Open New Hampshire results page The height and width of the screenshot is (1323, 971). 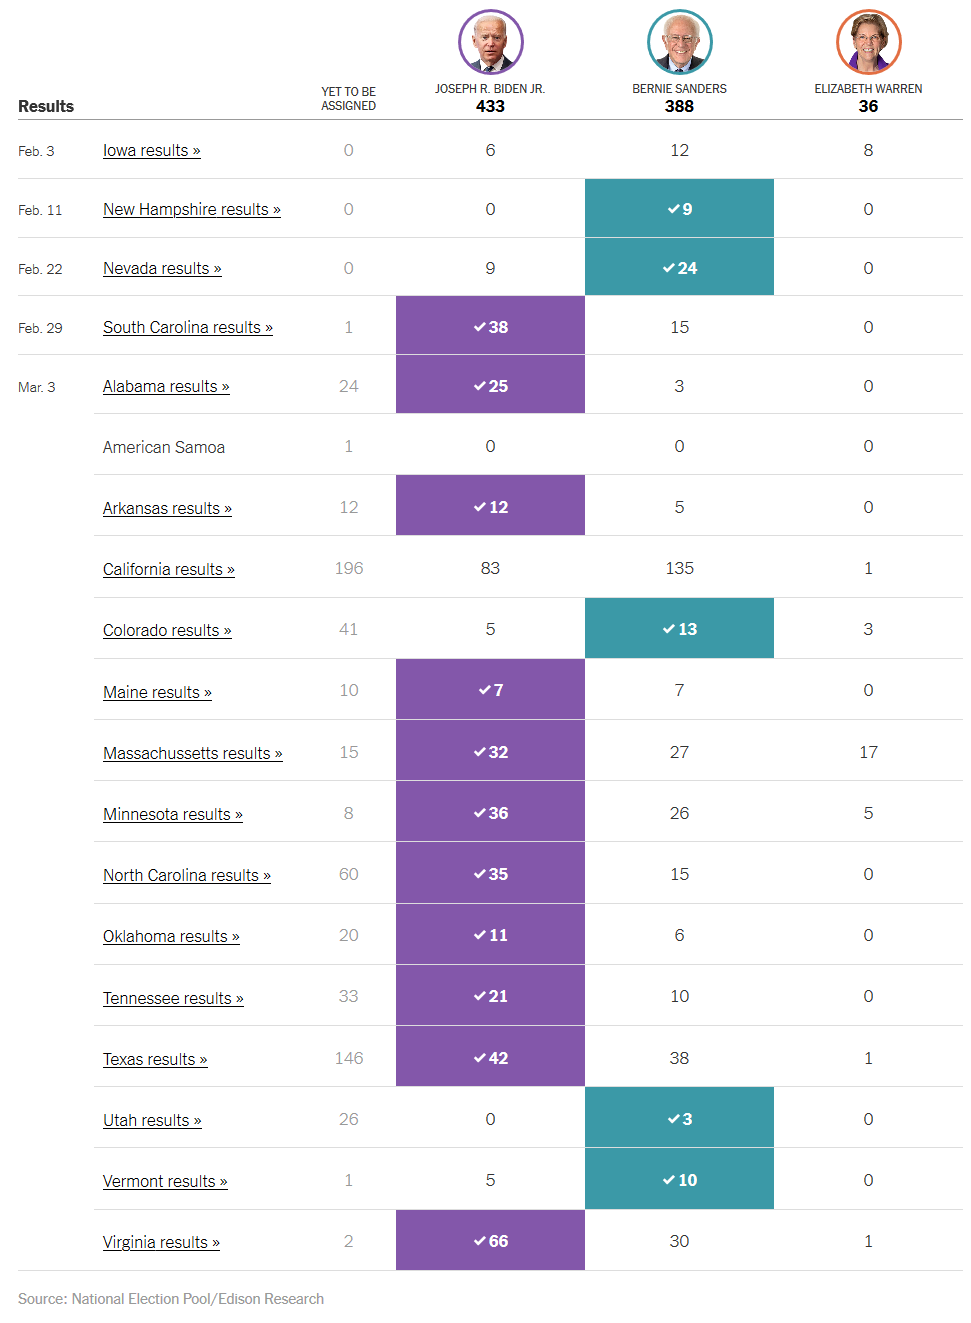(x=191, y=210)
